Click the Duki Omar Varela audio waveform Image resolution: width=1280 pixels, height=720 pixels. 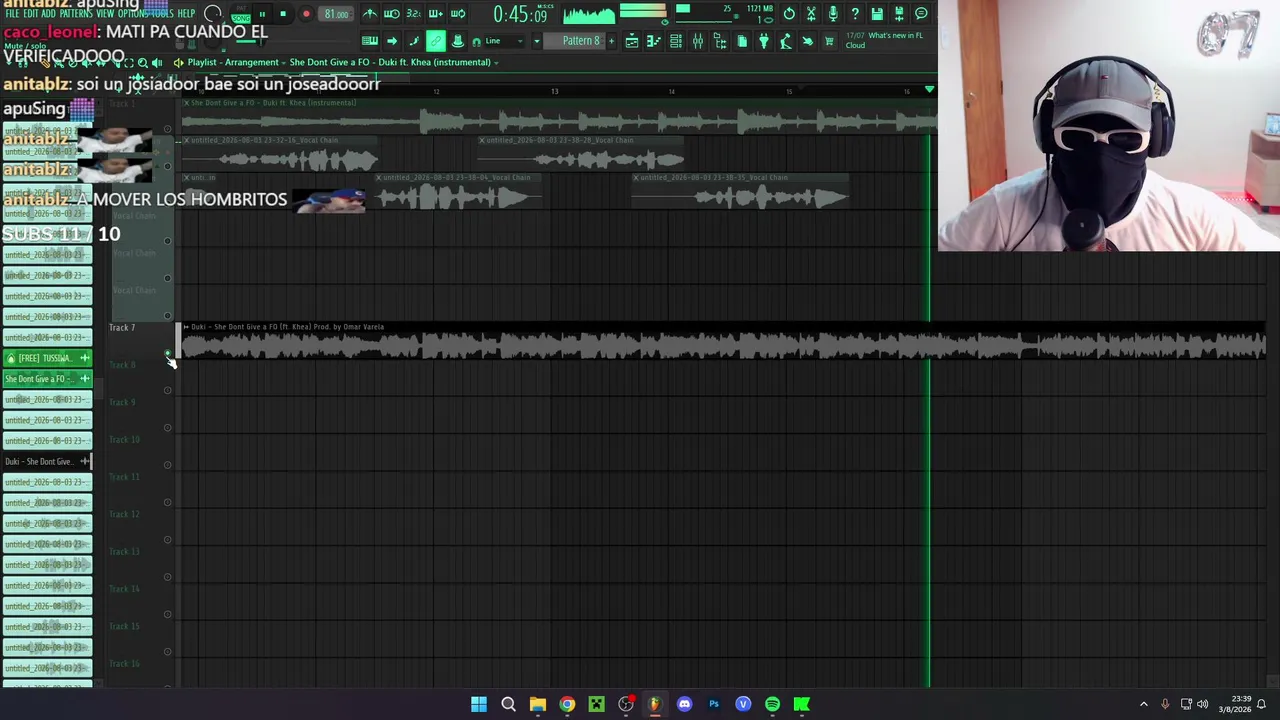(724, 347)
